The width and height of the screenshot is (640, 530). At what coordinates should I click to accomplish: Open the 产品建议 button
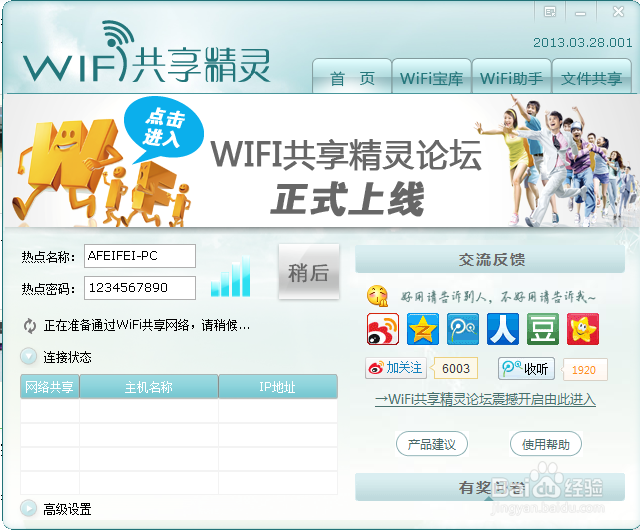point(431,444)
